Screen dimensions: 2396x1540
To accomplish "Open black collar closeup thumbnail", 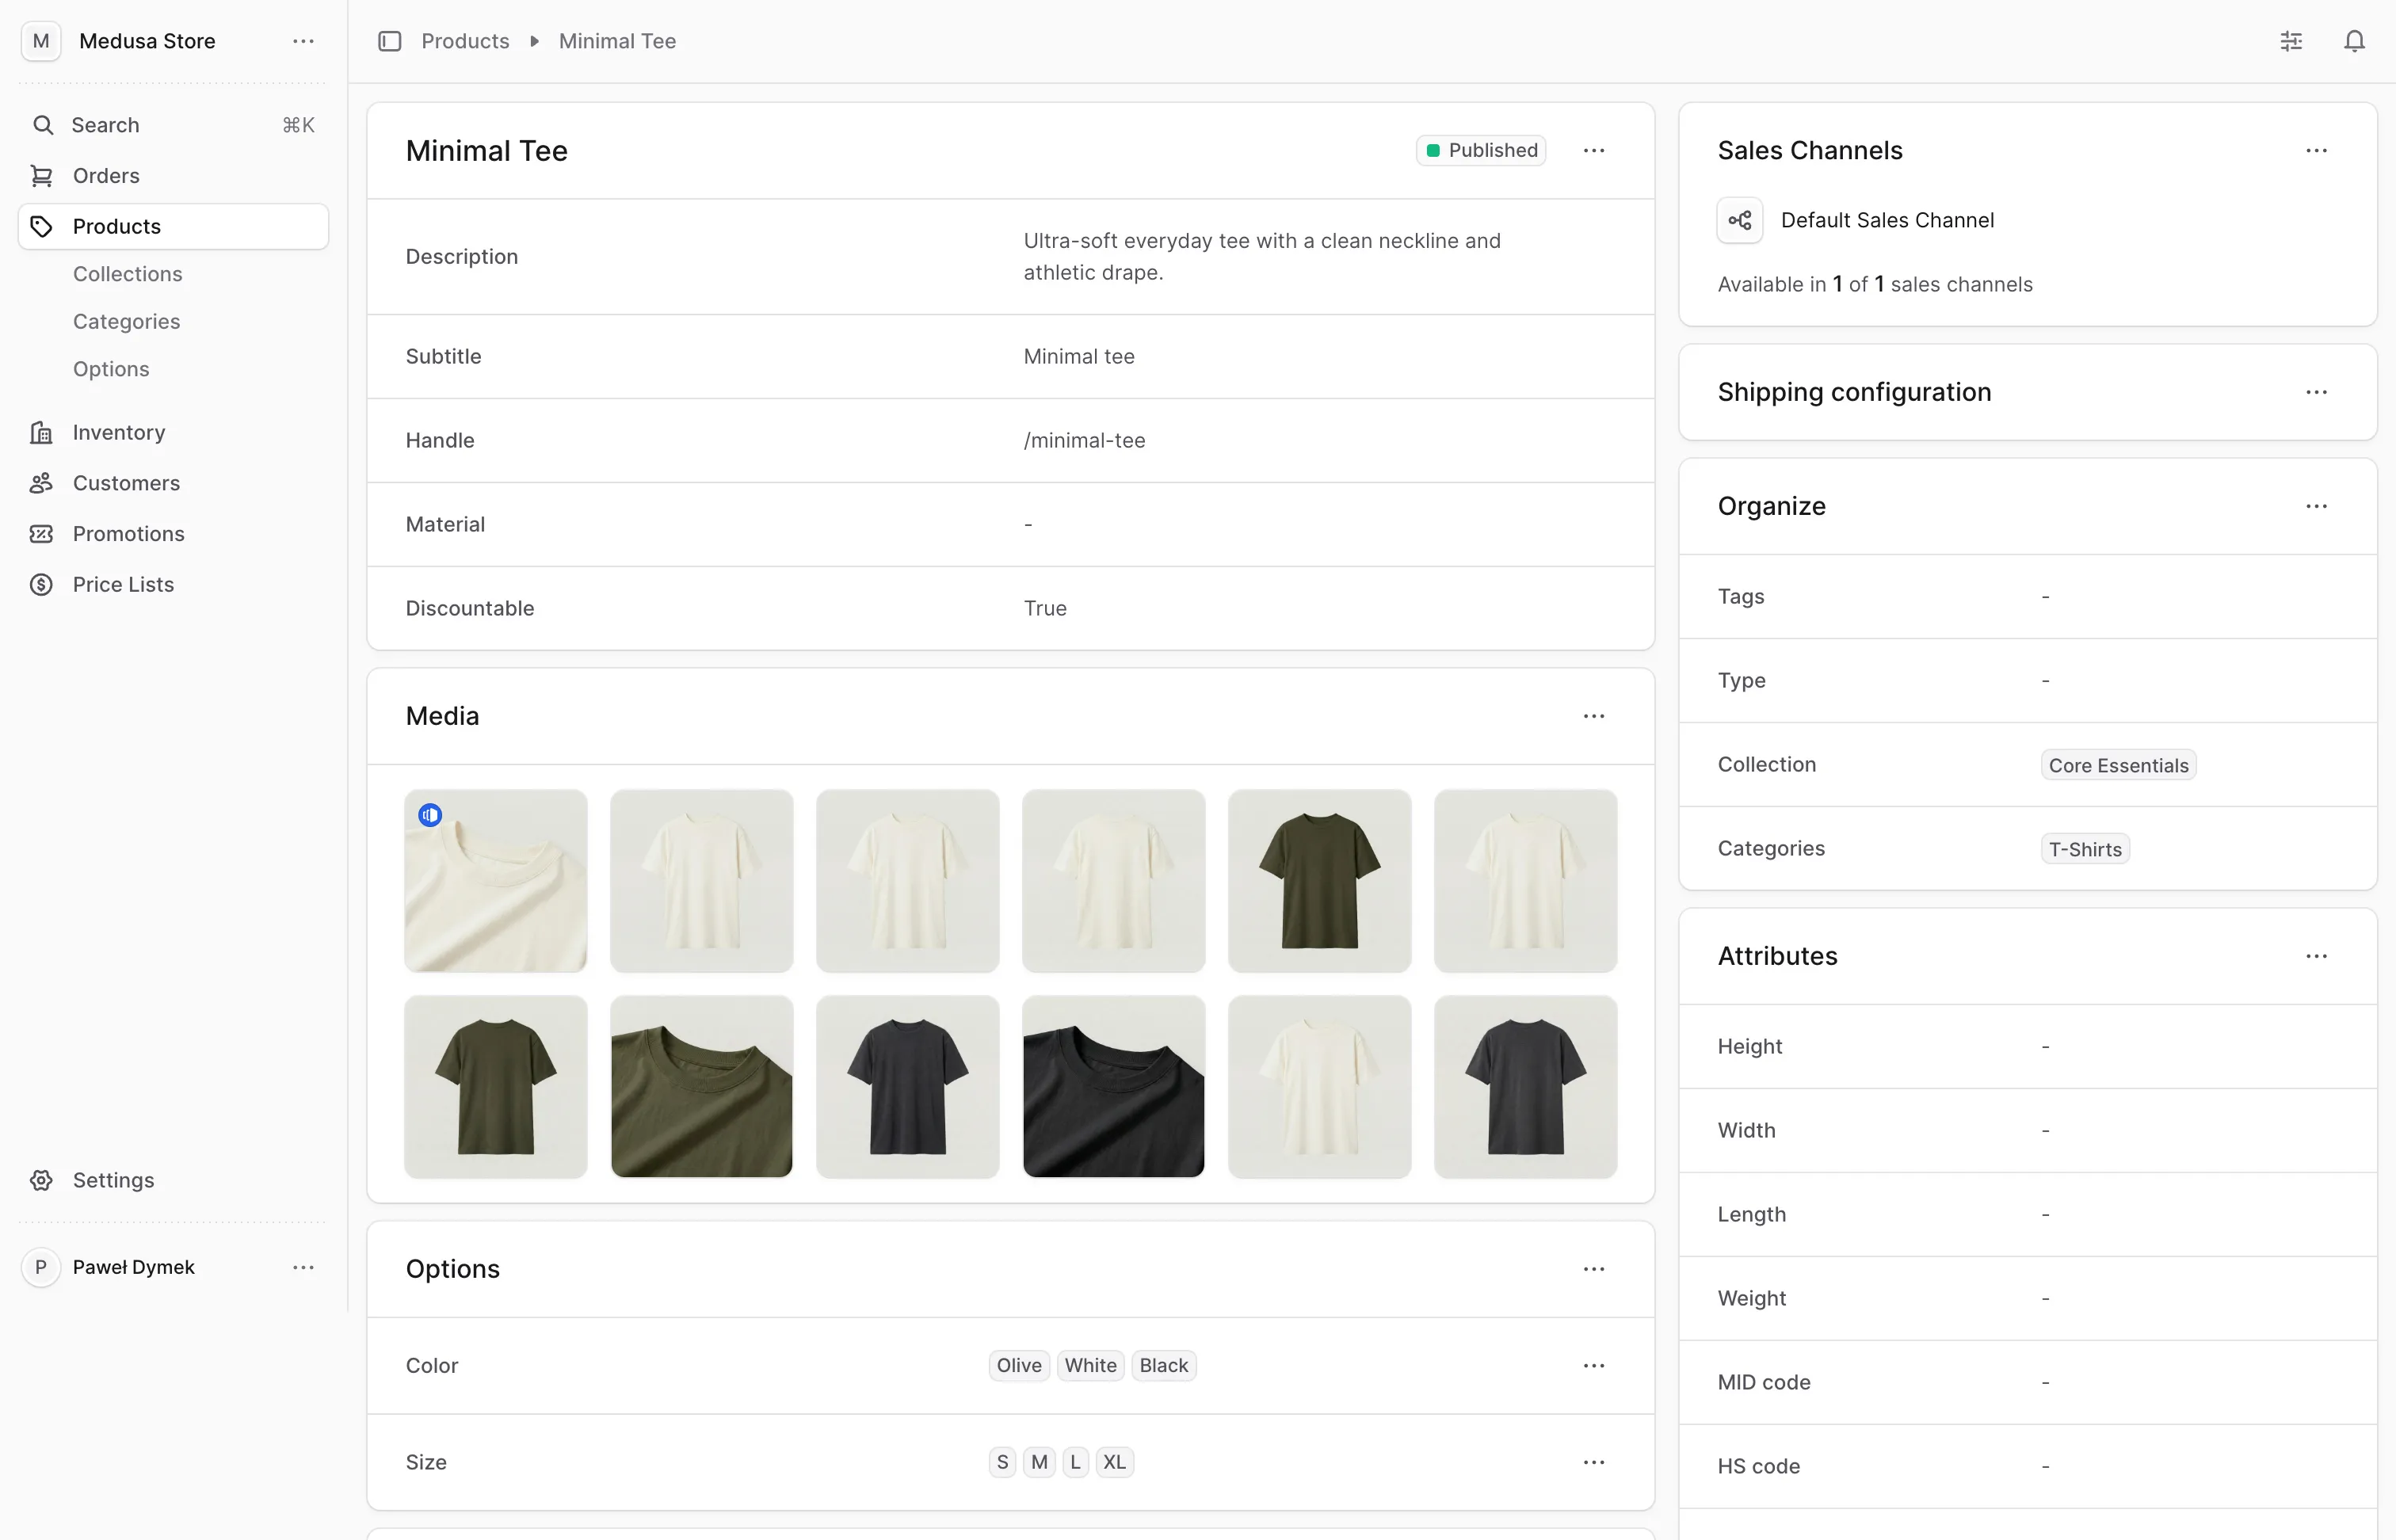I will pyautogui.click(x=1113, y=1087).
